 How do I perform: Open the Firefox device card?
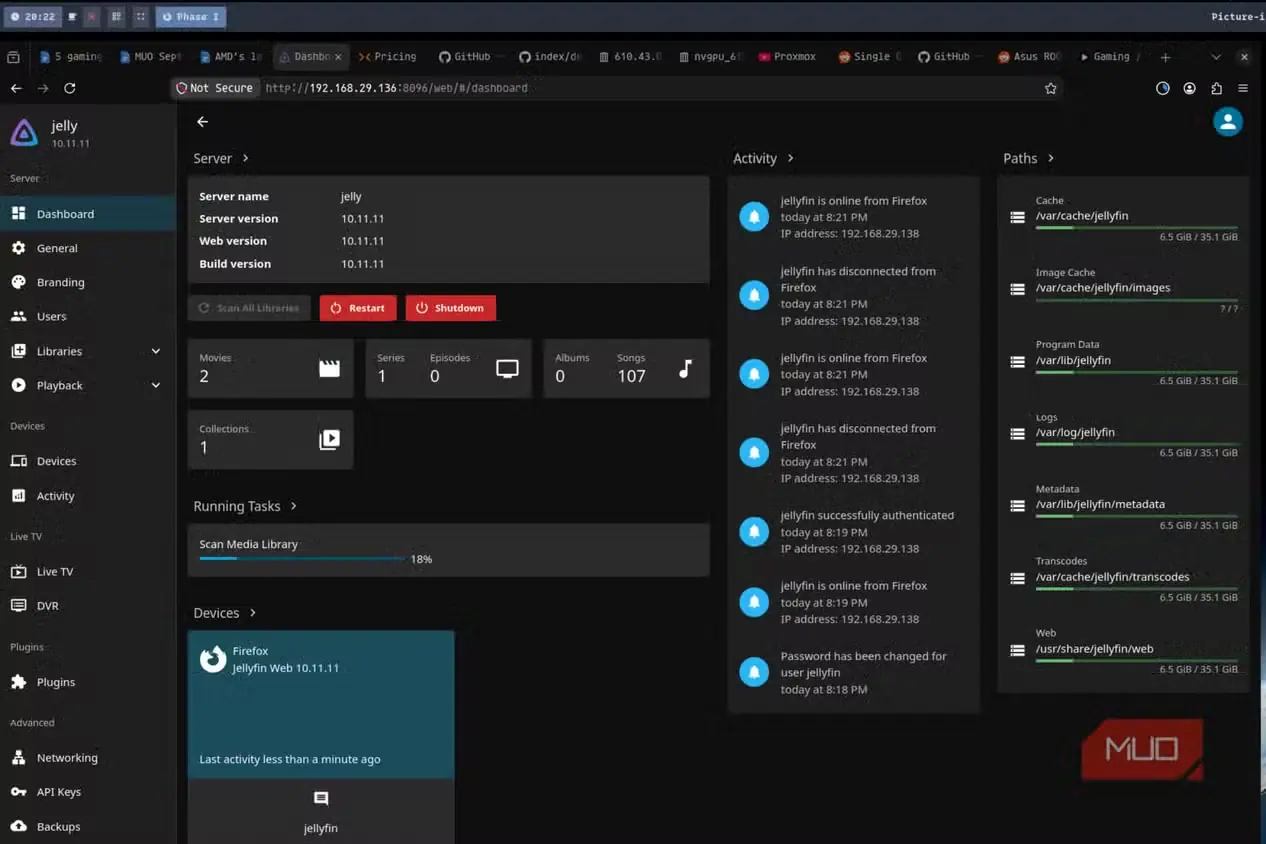tap(321, 705)
